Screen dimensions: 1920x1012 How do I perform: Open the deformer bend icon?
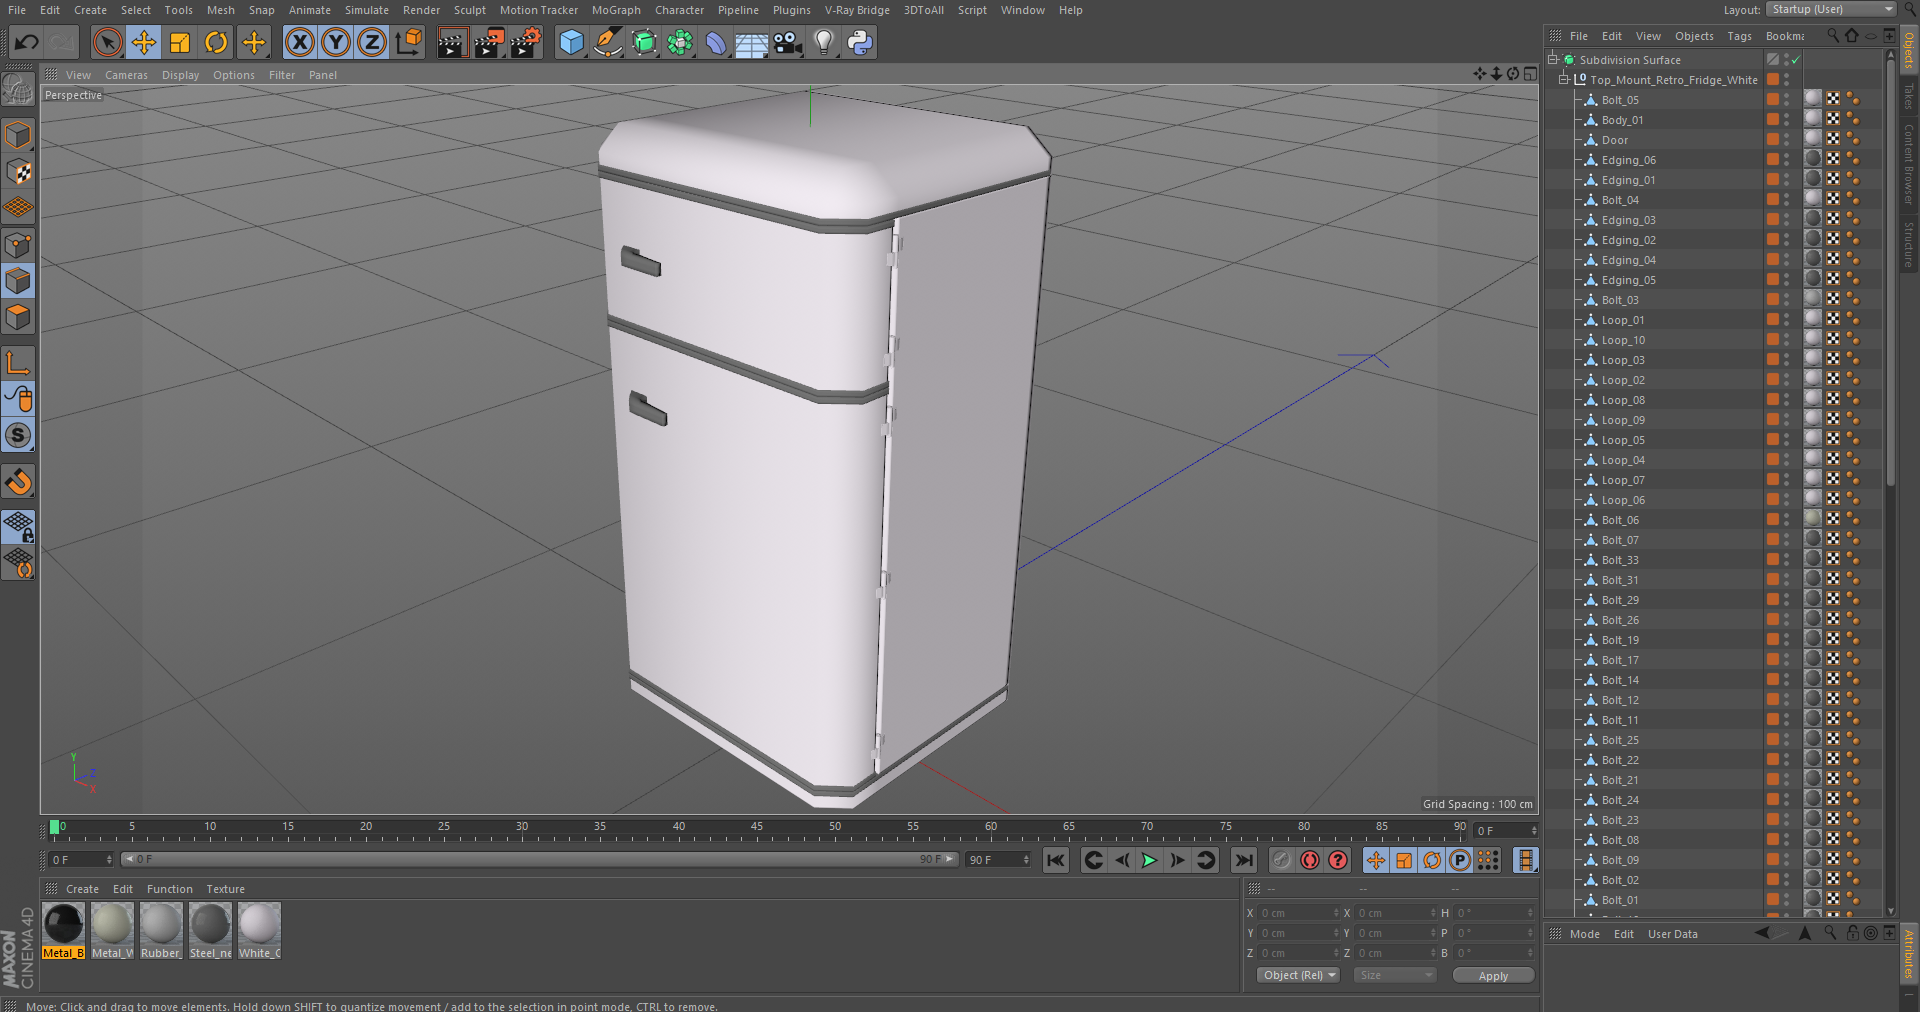(x=716, y=42)
